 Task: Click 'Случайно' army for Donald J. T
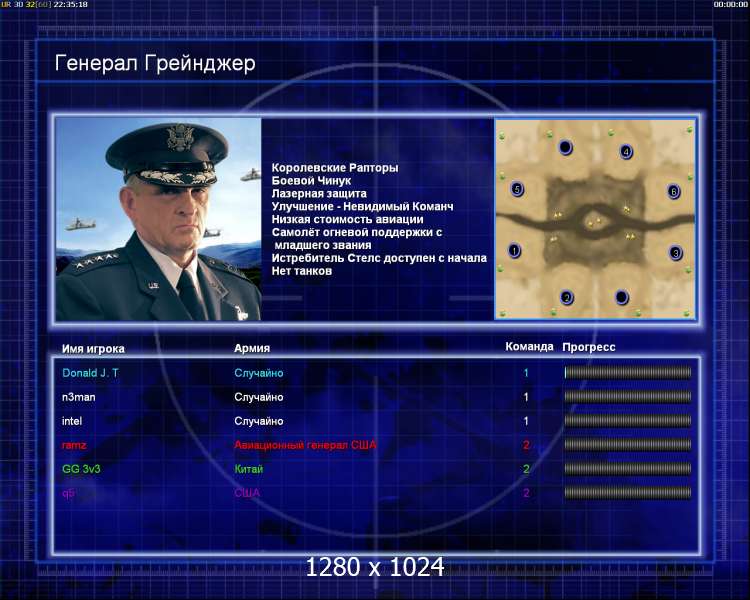click(x=259, y=373)
